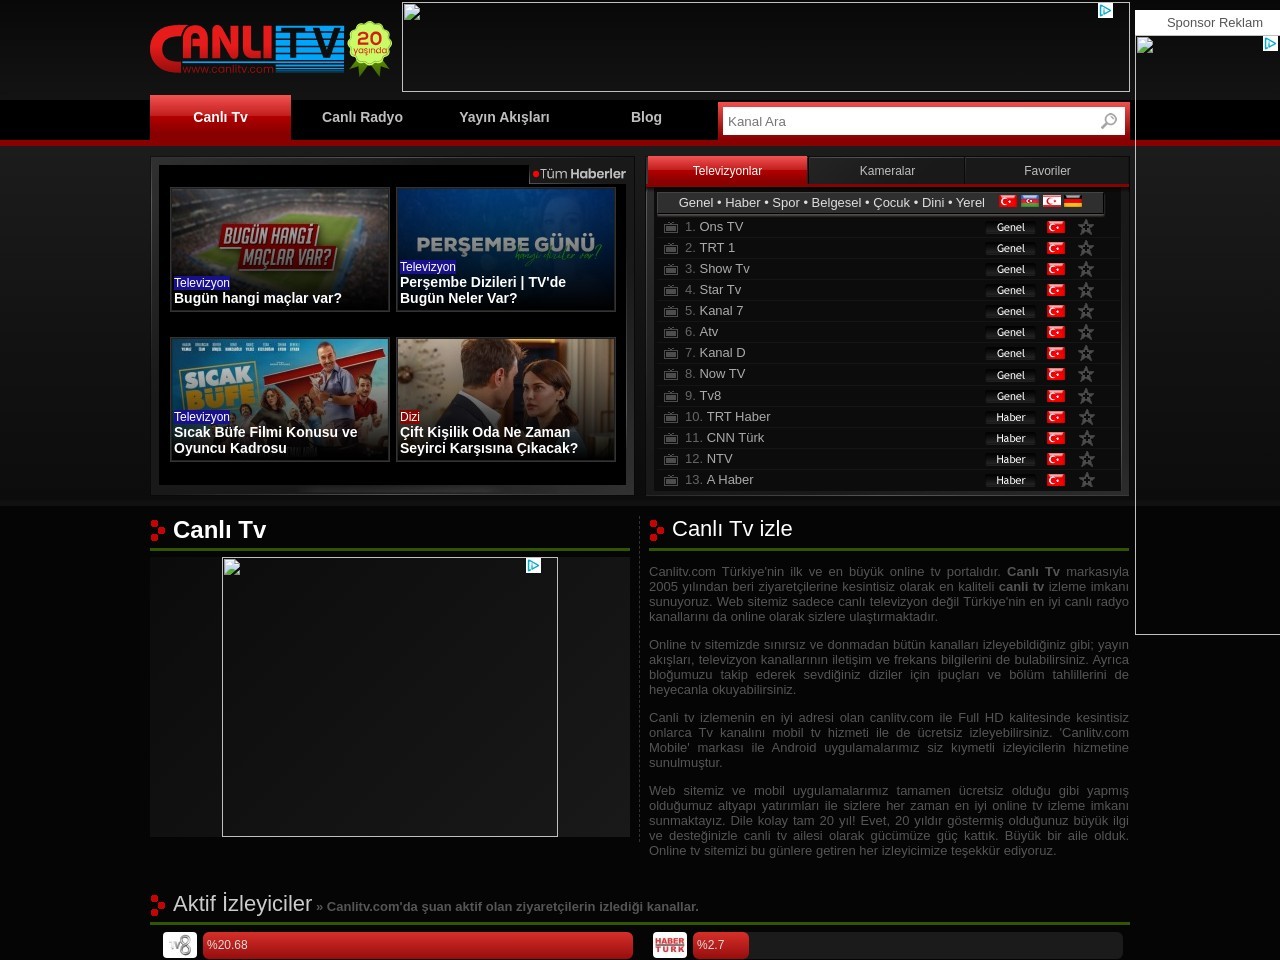Click the TV icon beside A Haber

click(x=671, y=481)
